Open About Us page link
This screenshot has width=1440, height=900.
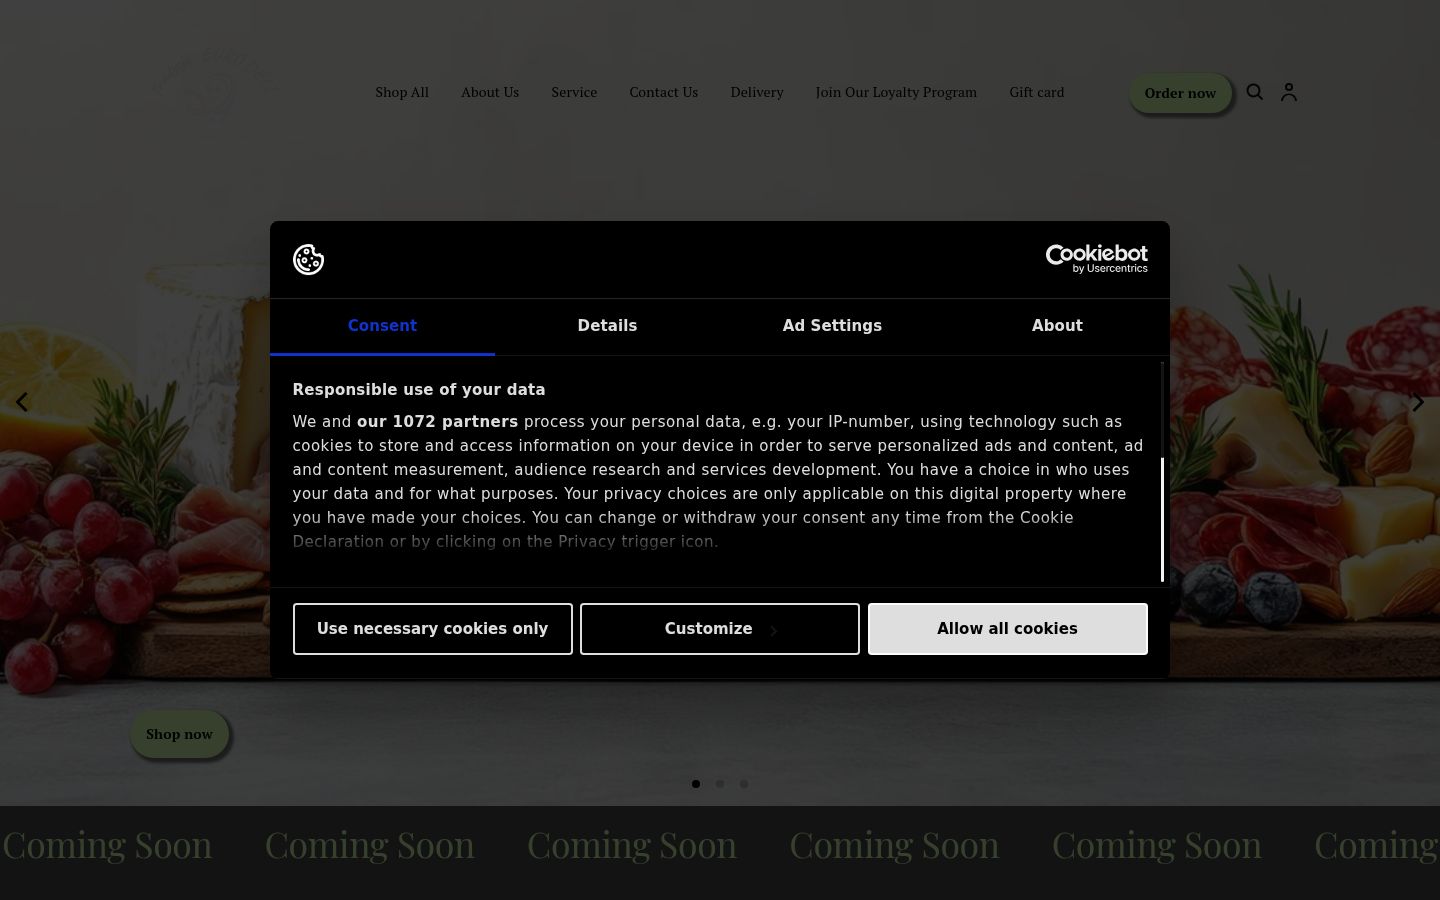click(490, 92)
